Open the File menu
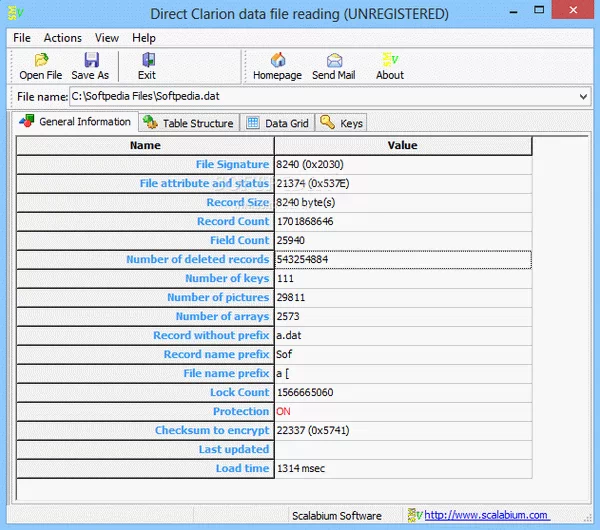Screen dimensions: 600x530 [22, 38]
